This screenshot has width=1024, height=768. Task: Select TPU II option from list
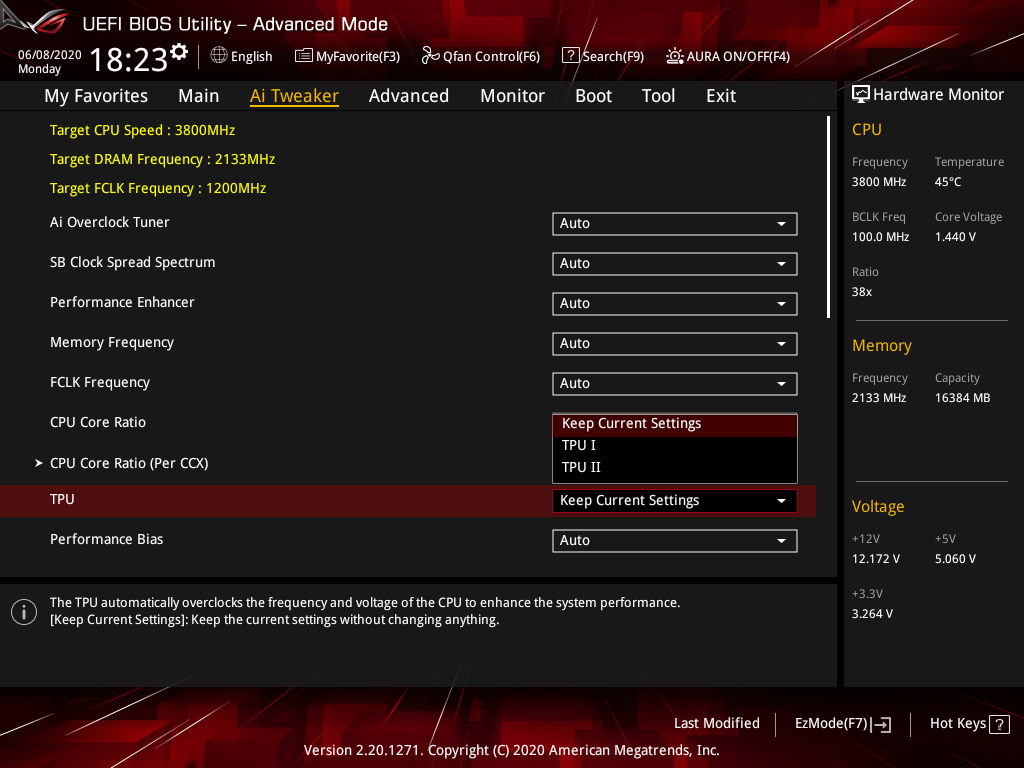click(x=675, y=468)
